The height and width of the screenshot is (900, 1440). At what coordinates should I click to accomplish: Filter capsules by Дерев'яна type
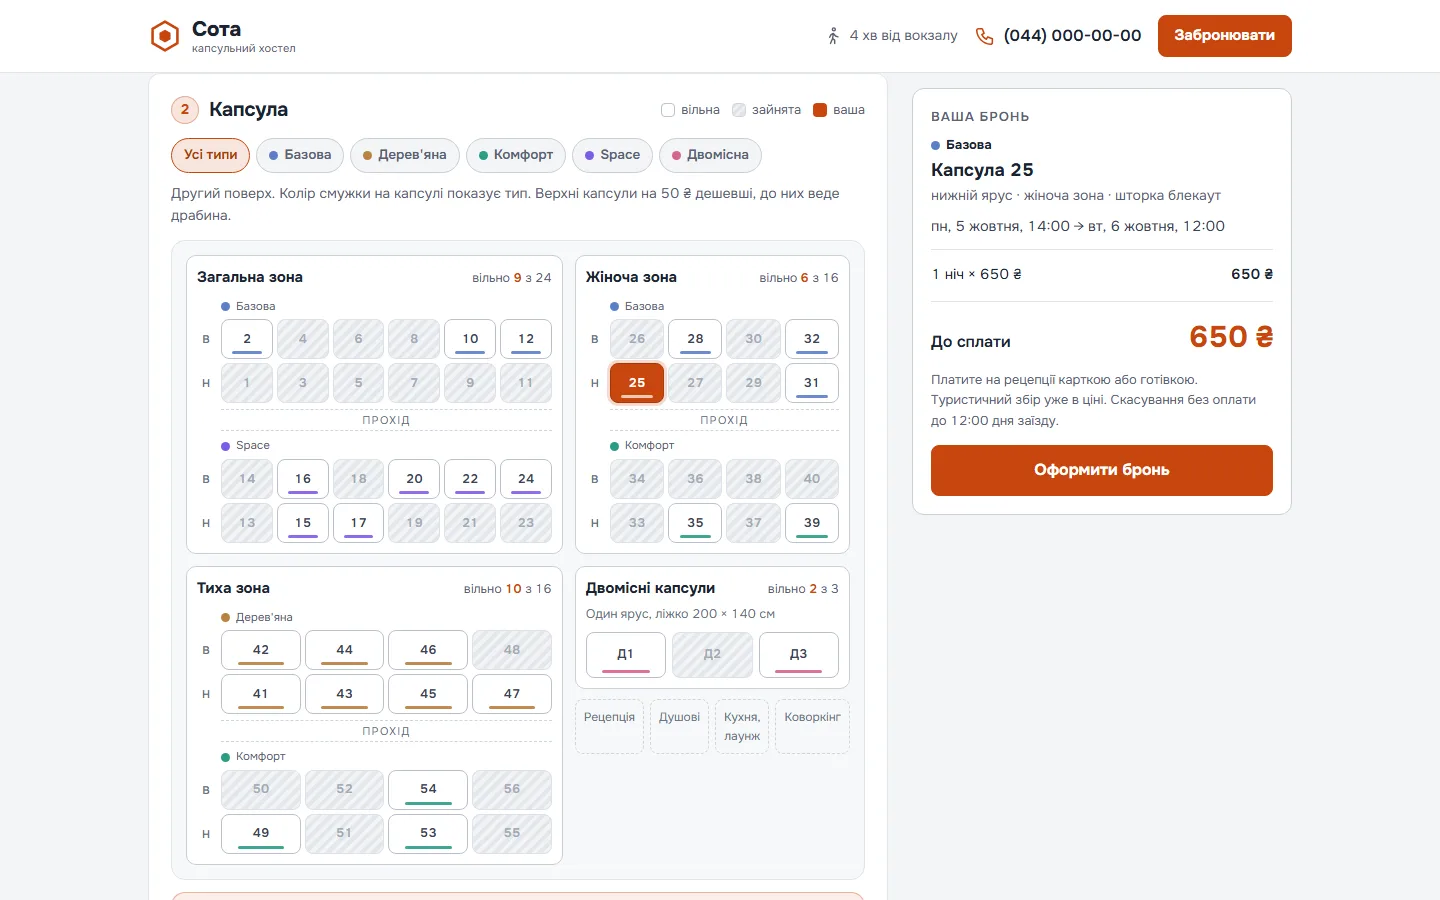[405, 155]
